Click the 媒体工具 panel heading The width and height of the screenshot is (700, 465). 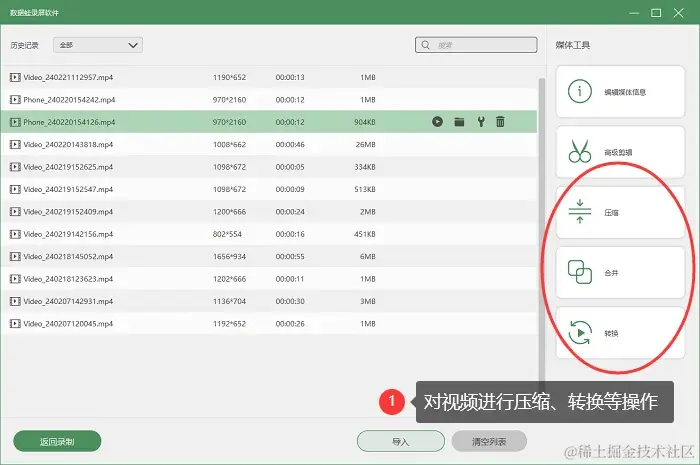pyautogui.click(x=573, y=45)
